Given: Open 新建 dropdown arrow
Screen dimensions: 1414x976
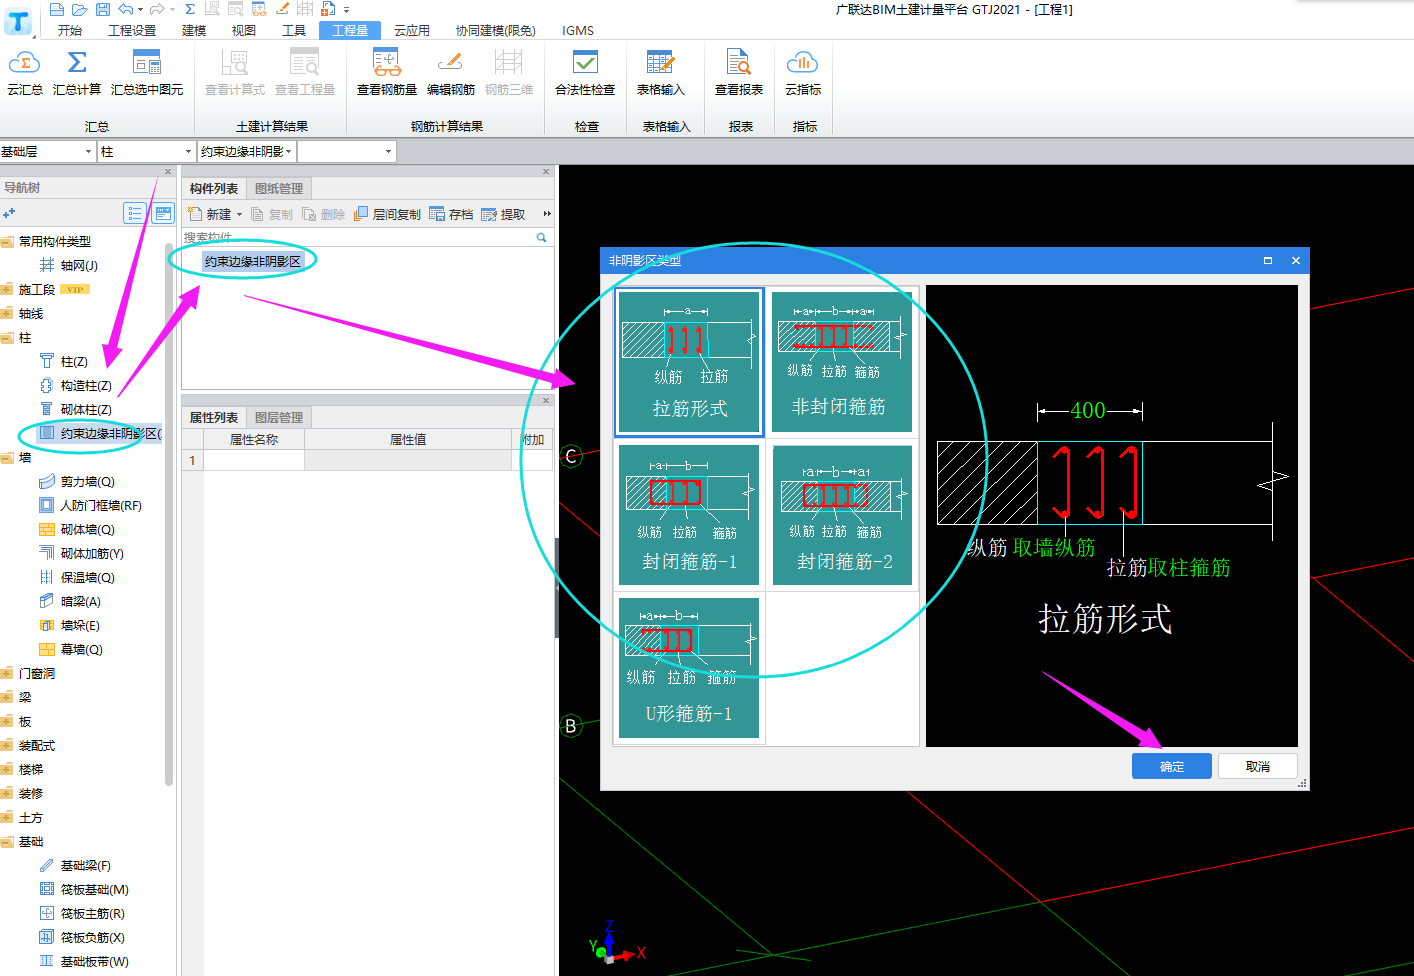Looking at the screenshot, I should click(239, 214).
